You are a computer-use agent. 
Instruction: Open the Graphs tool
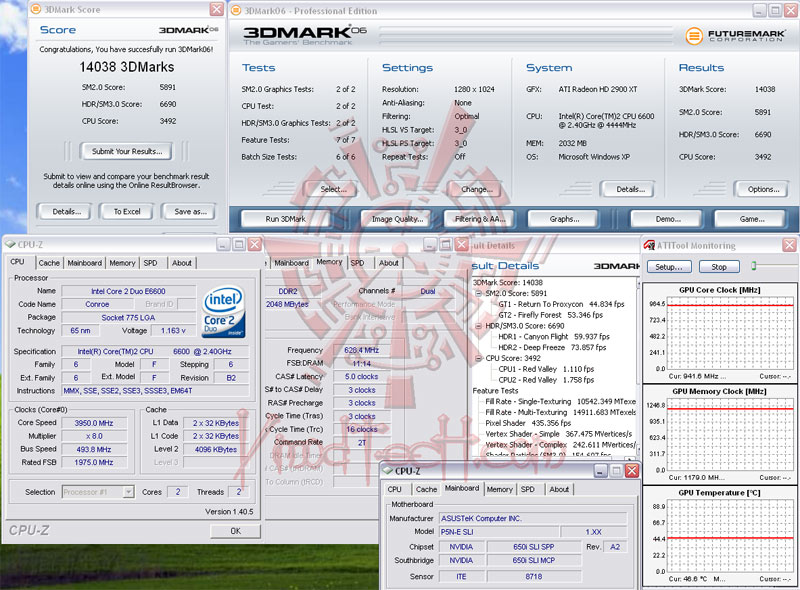tap(564, 219)
